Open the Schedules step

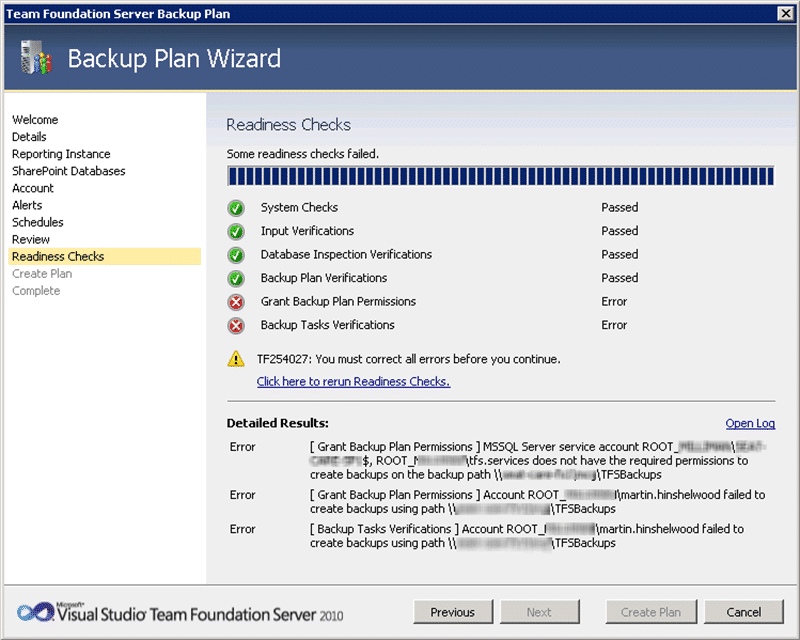point(38,223)
